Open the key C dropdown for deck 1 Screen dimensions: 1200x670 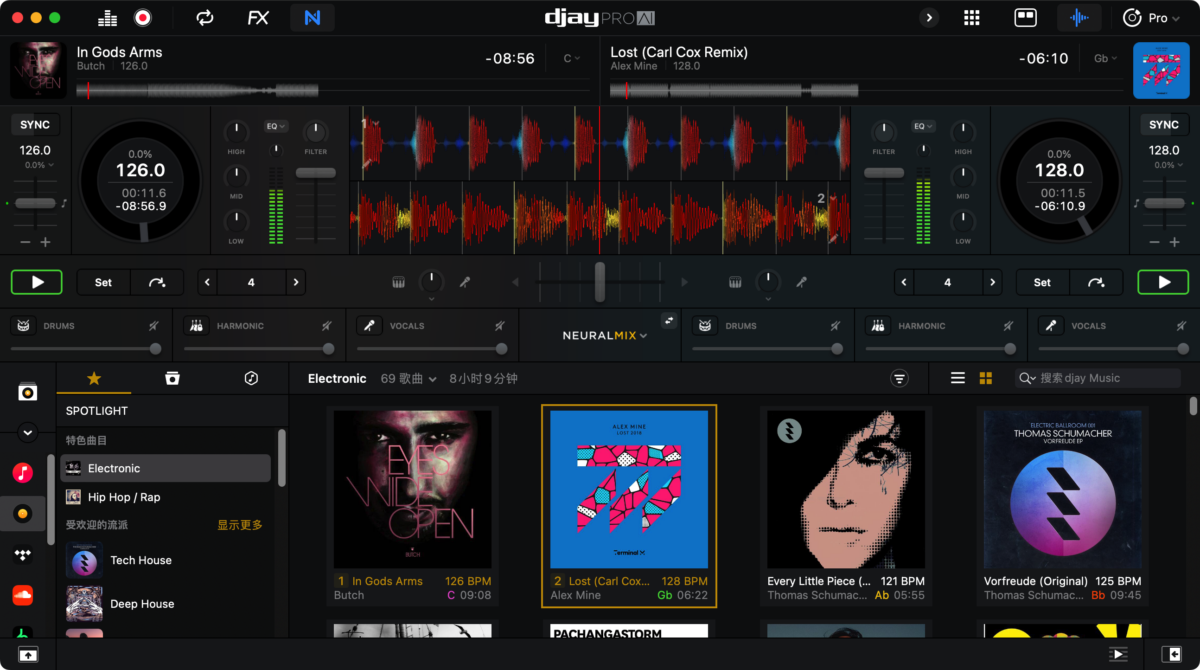coord(571,59)
